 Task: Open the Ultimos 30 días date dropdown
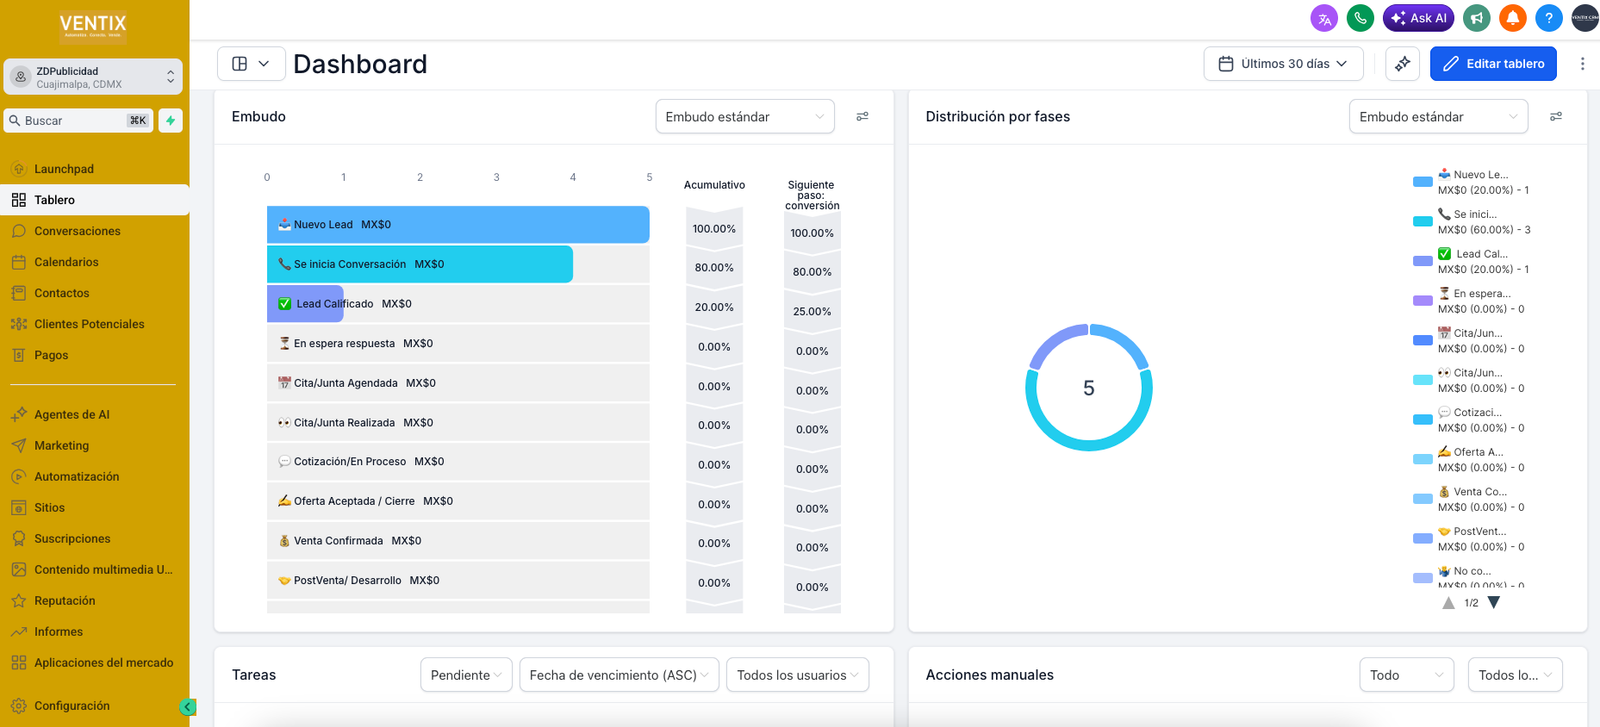click(1283, 64)
